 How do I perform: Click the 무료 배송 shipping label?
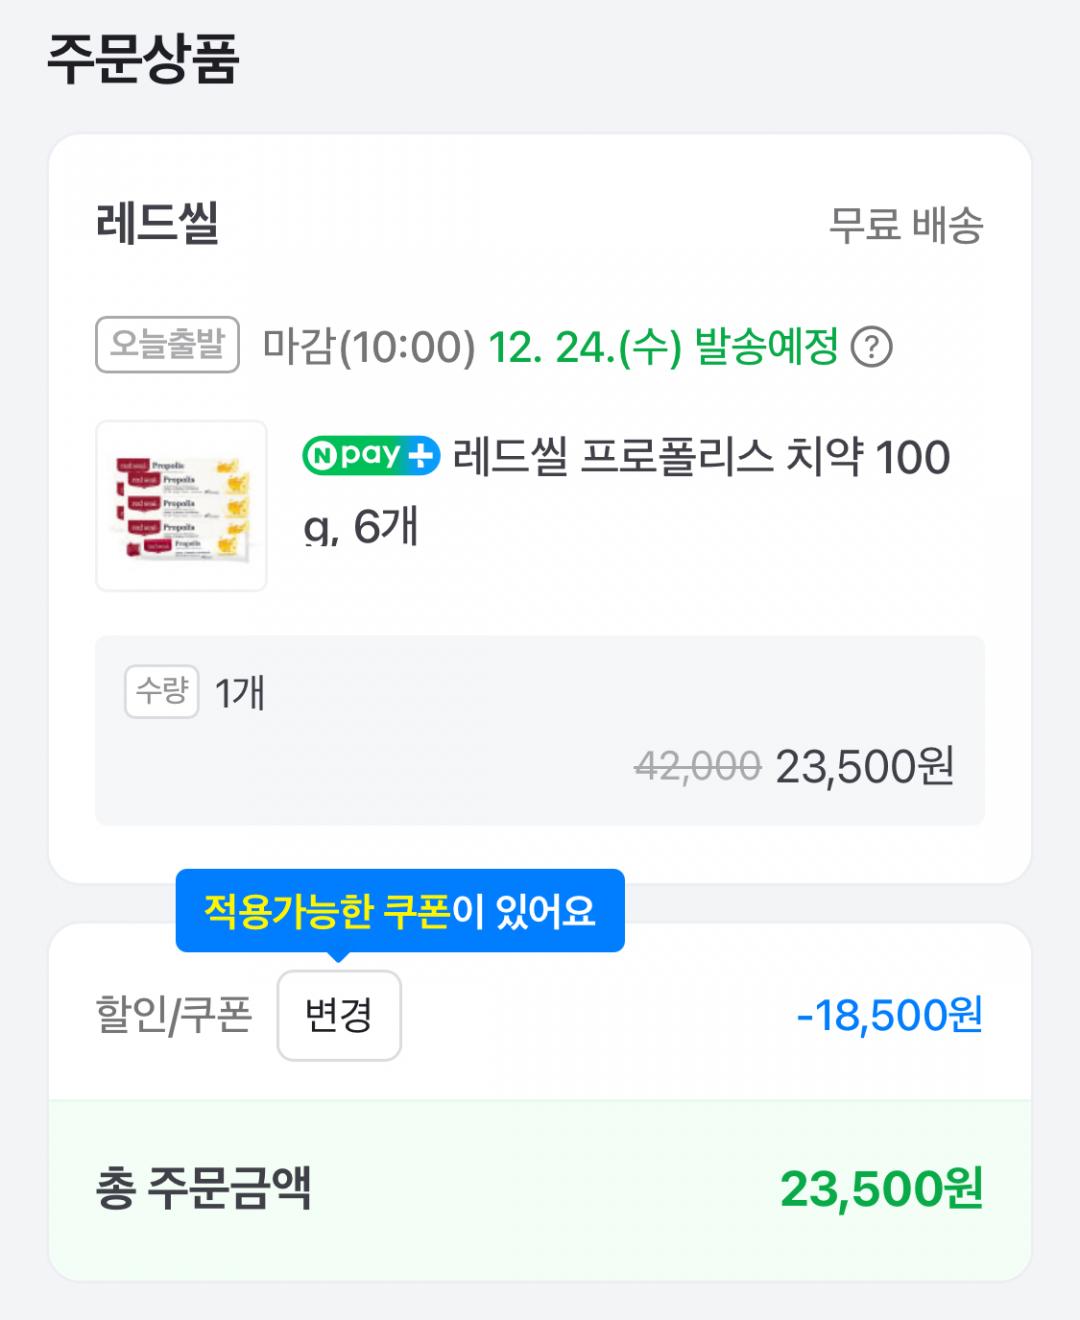pyautogui.click(x=905, y=225)
